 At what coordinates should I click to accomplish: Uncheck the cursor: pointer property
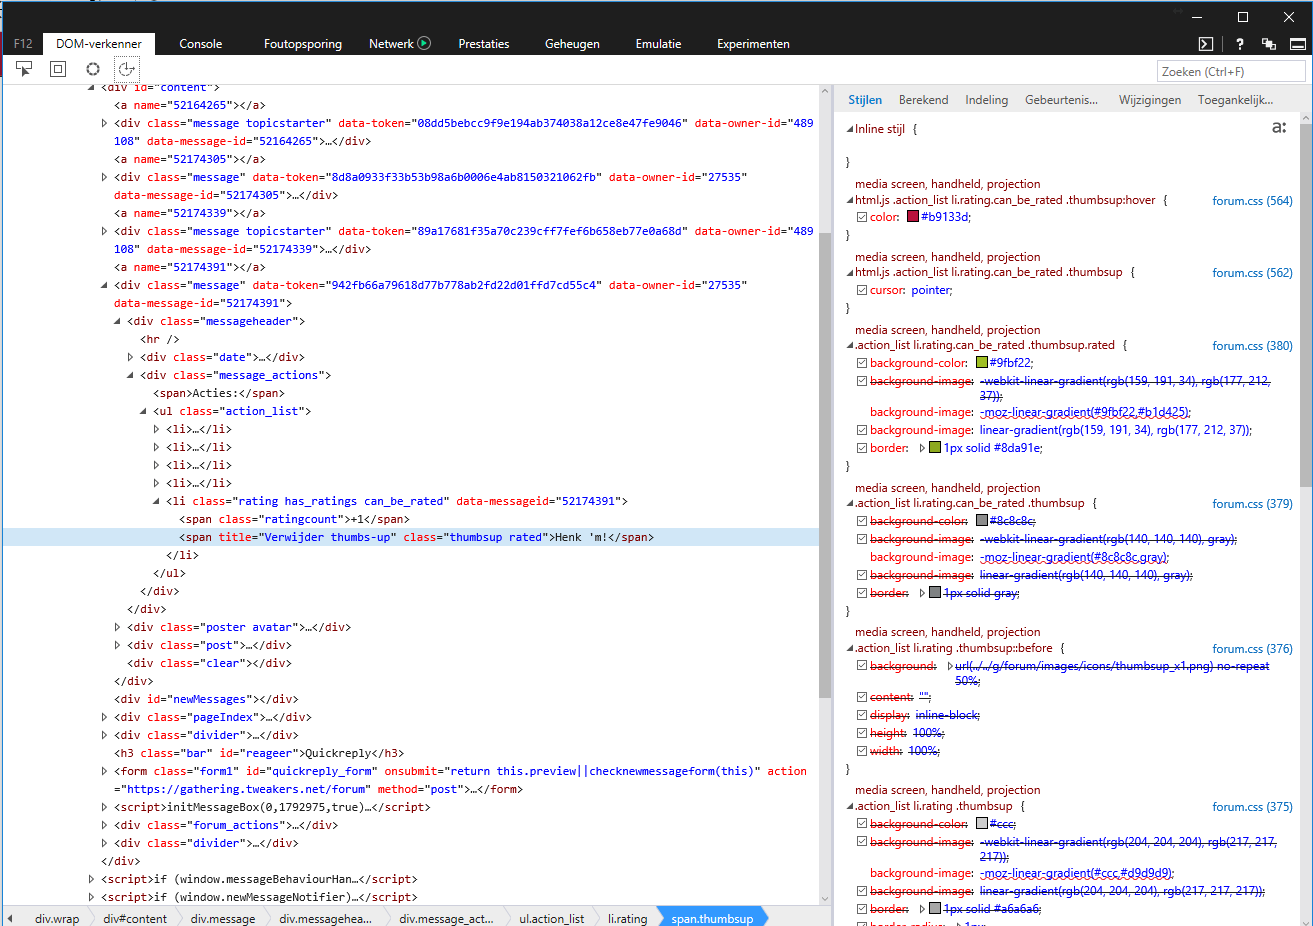(x=862, y=290)
